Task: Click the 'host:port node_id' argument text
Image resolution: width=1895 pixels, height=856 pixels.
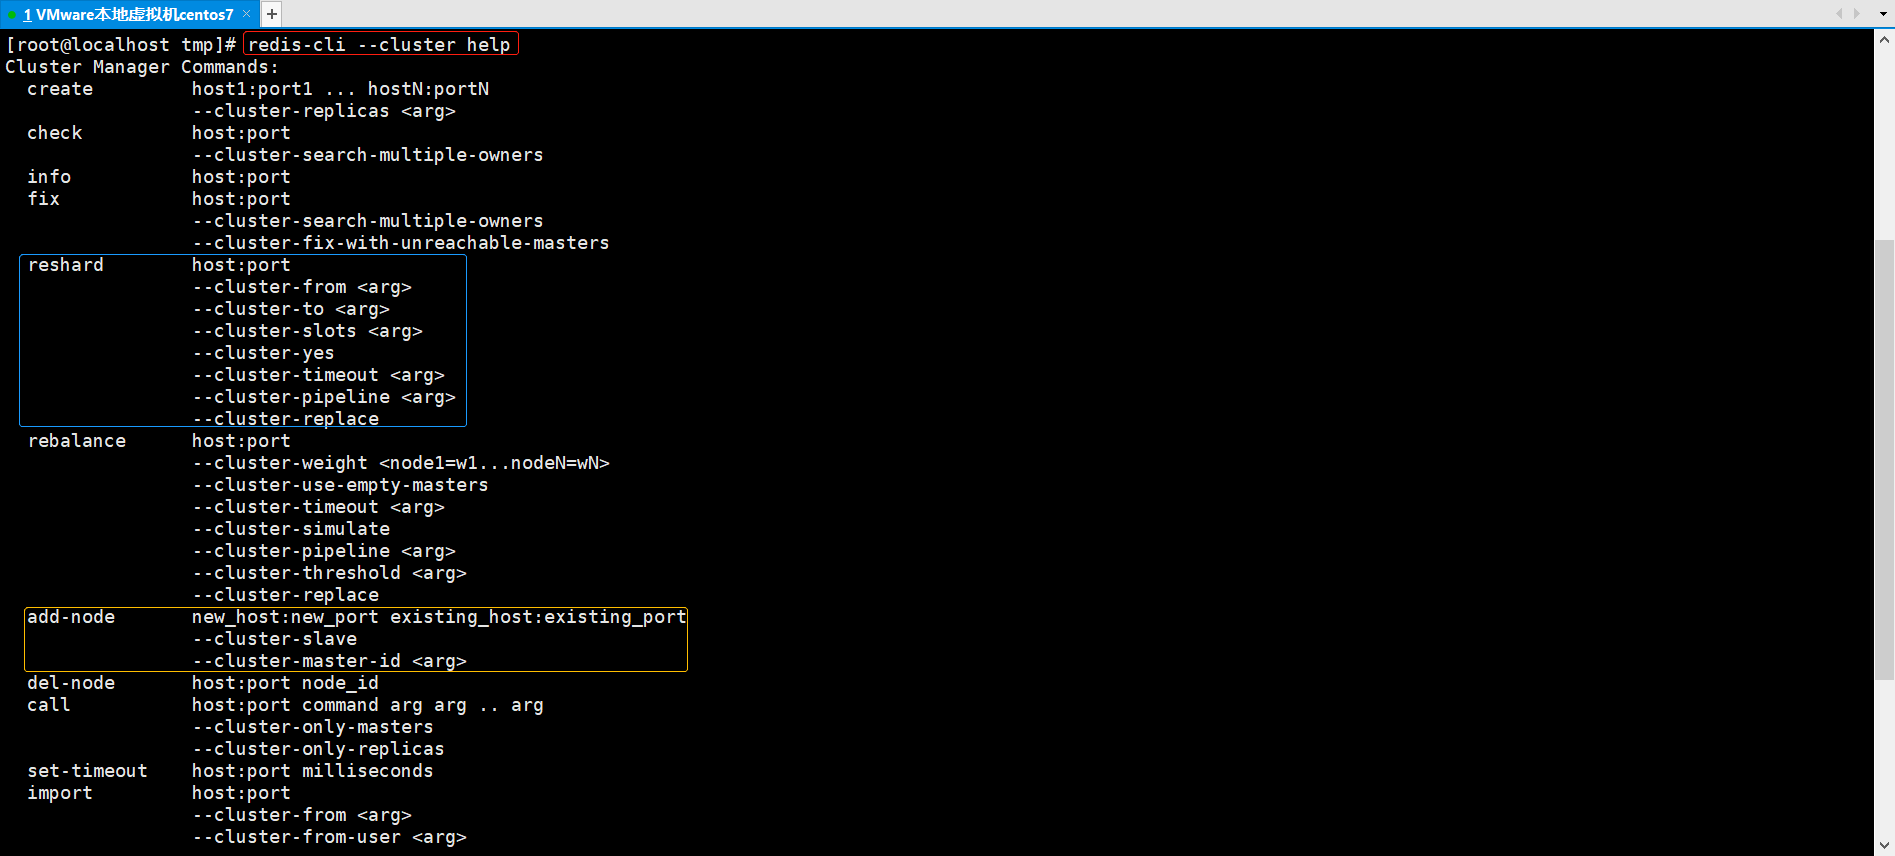Action: click(x=286, y=683)
